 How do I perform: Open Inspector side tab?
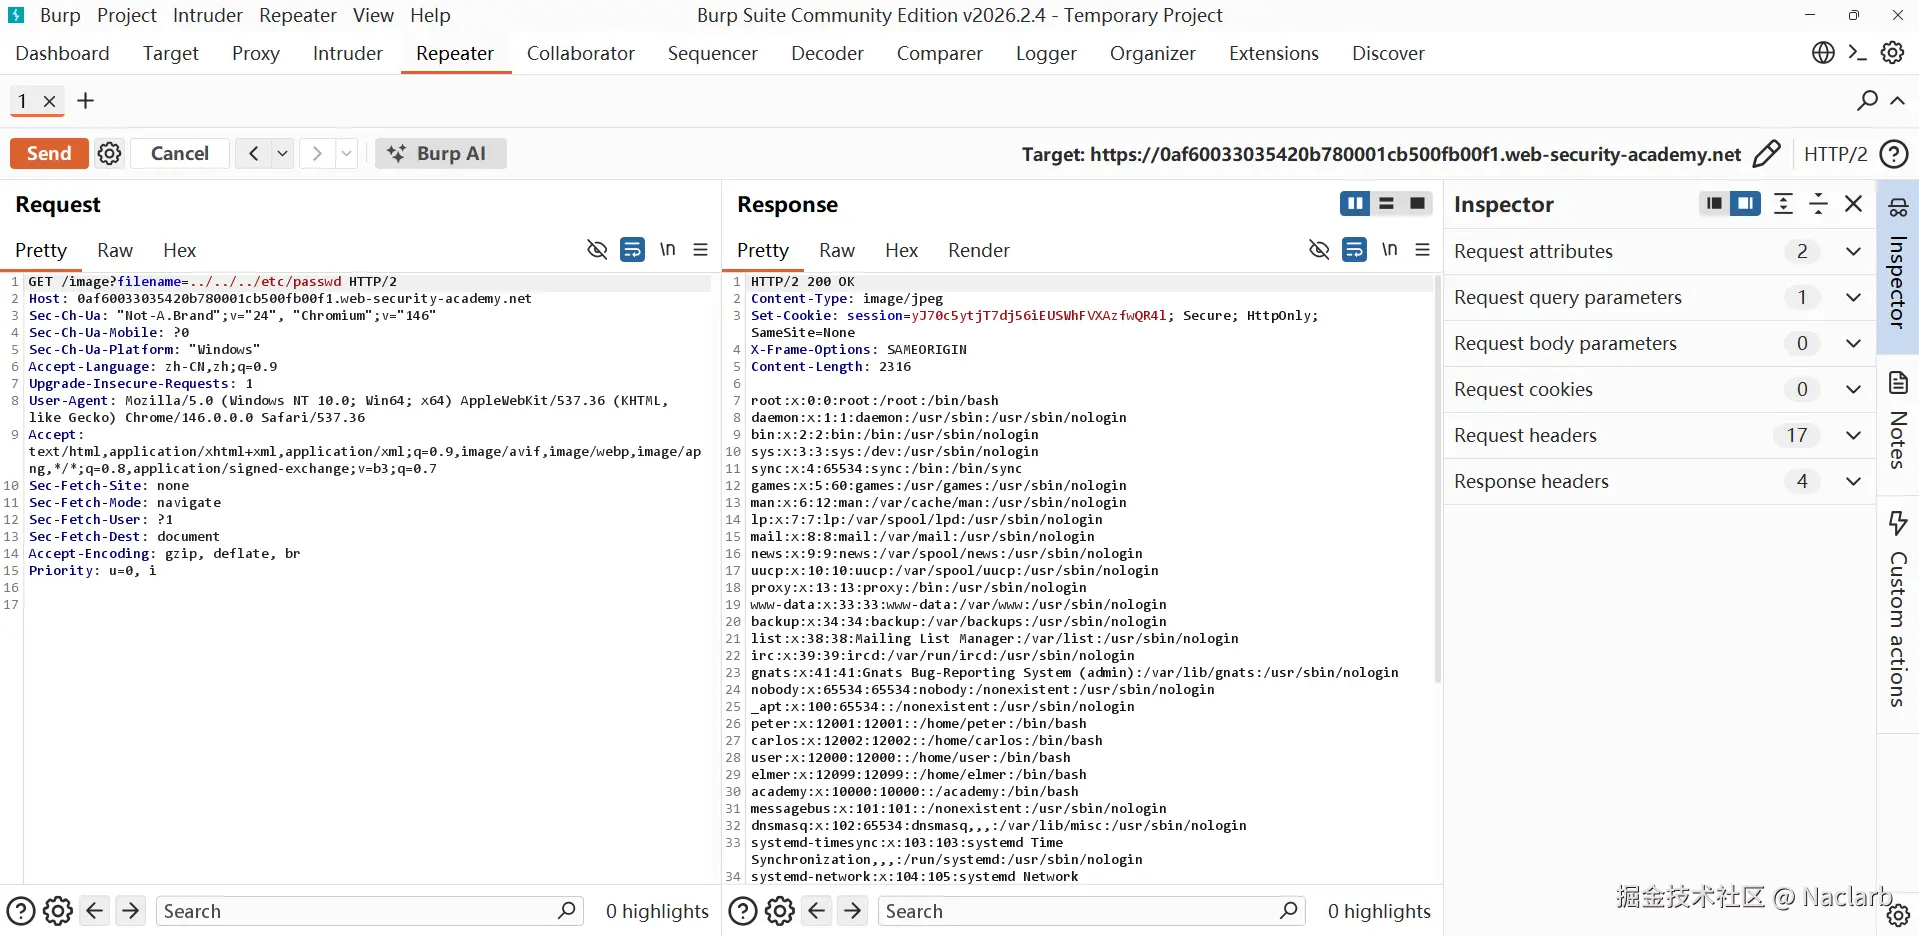coord(1897,266)
